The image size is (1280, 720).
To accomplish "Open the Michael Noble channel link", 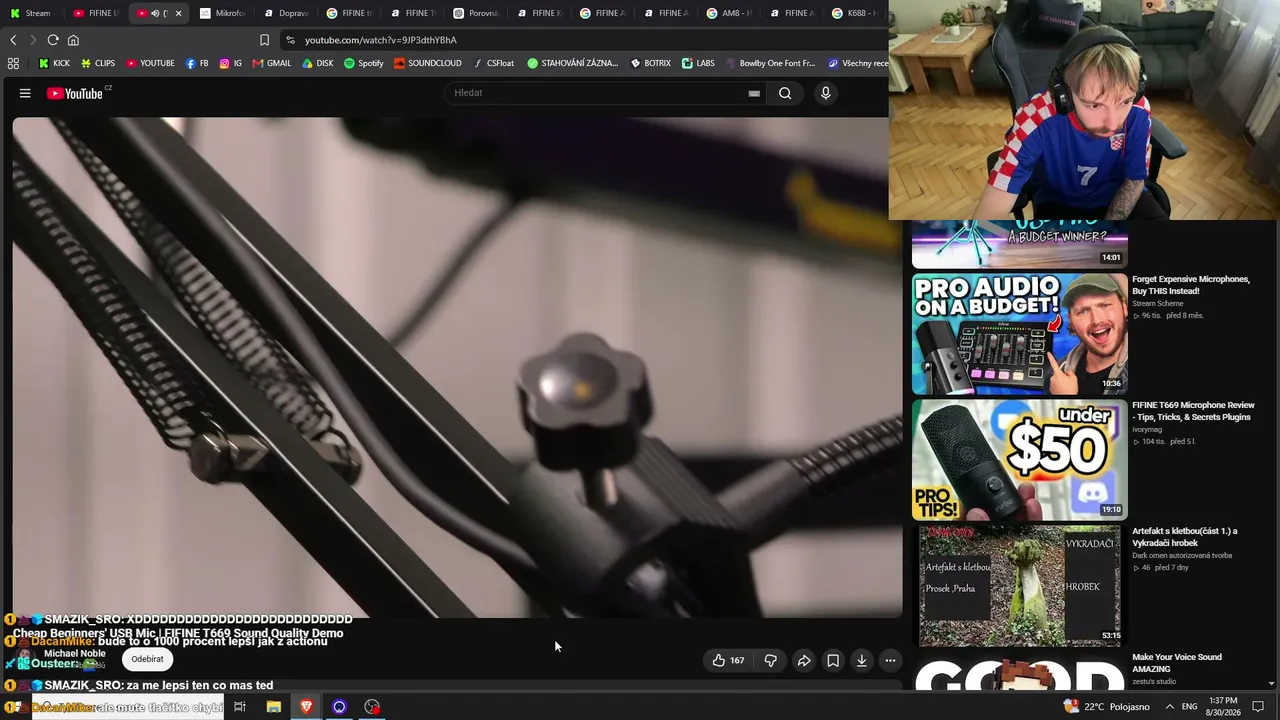I will (74, 653).
